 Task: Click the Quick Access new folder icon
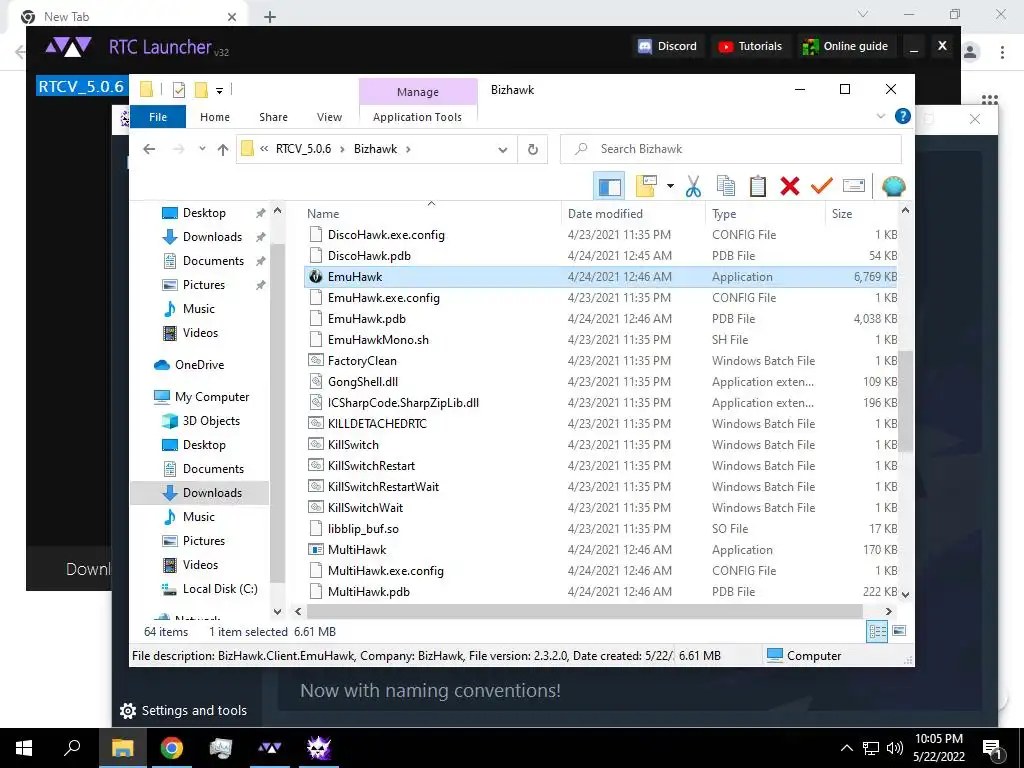pyautogui.click(x=201, y=89)
